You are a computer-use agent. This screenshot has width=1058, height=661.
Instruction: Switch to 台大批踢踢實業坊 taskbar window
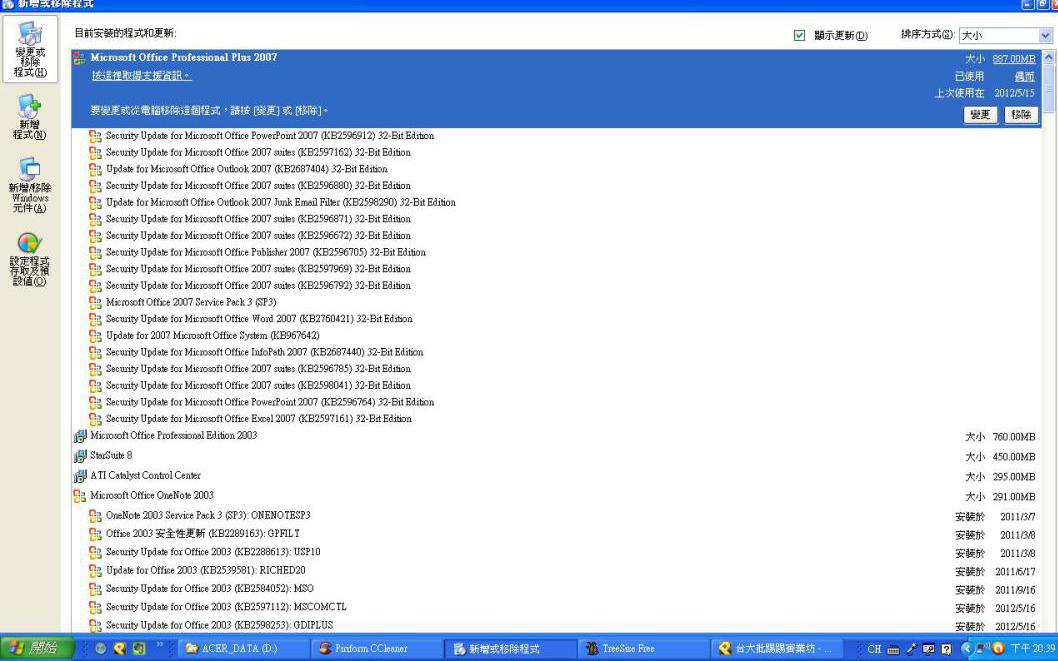coord(778,649)
